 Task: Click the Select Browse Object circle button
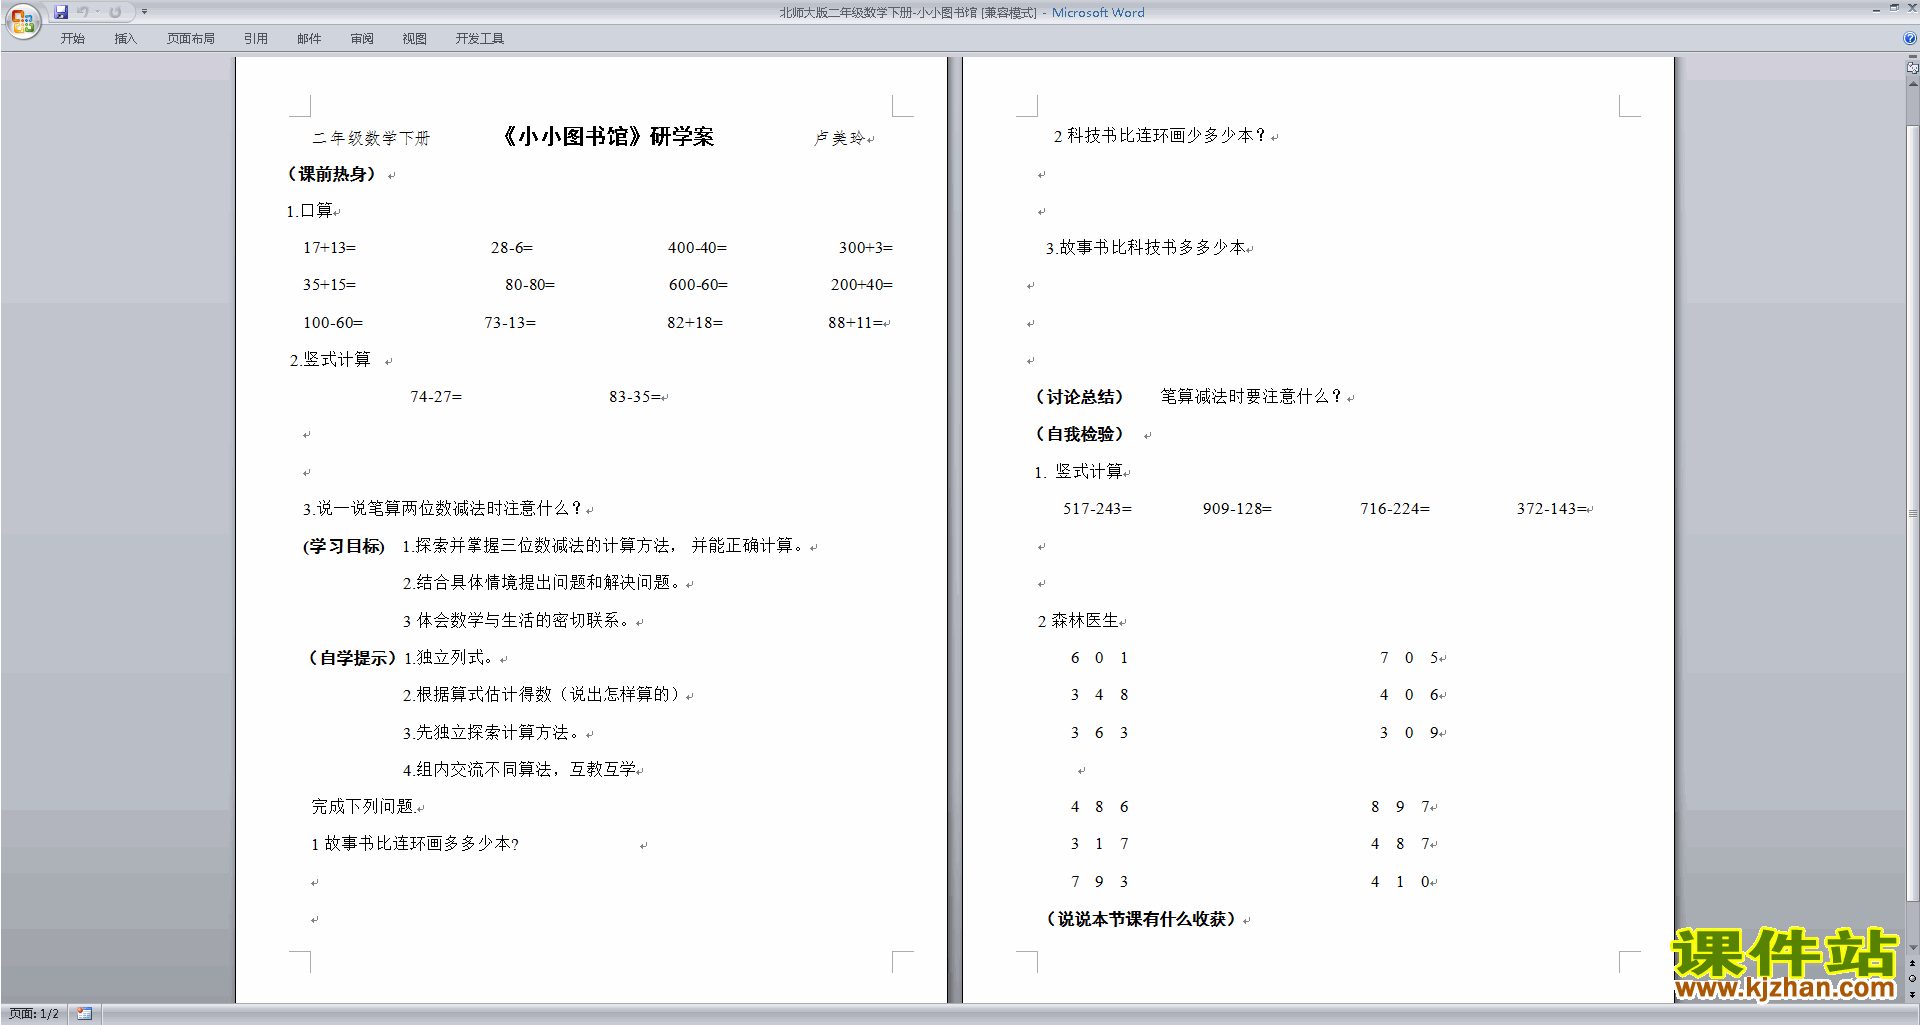(1912, 978)
